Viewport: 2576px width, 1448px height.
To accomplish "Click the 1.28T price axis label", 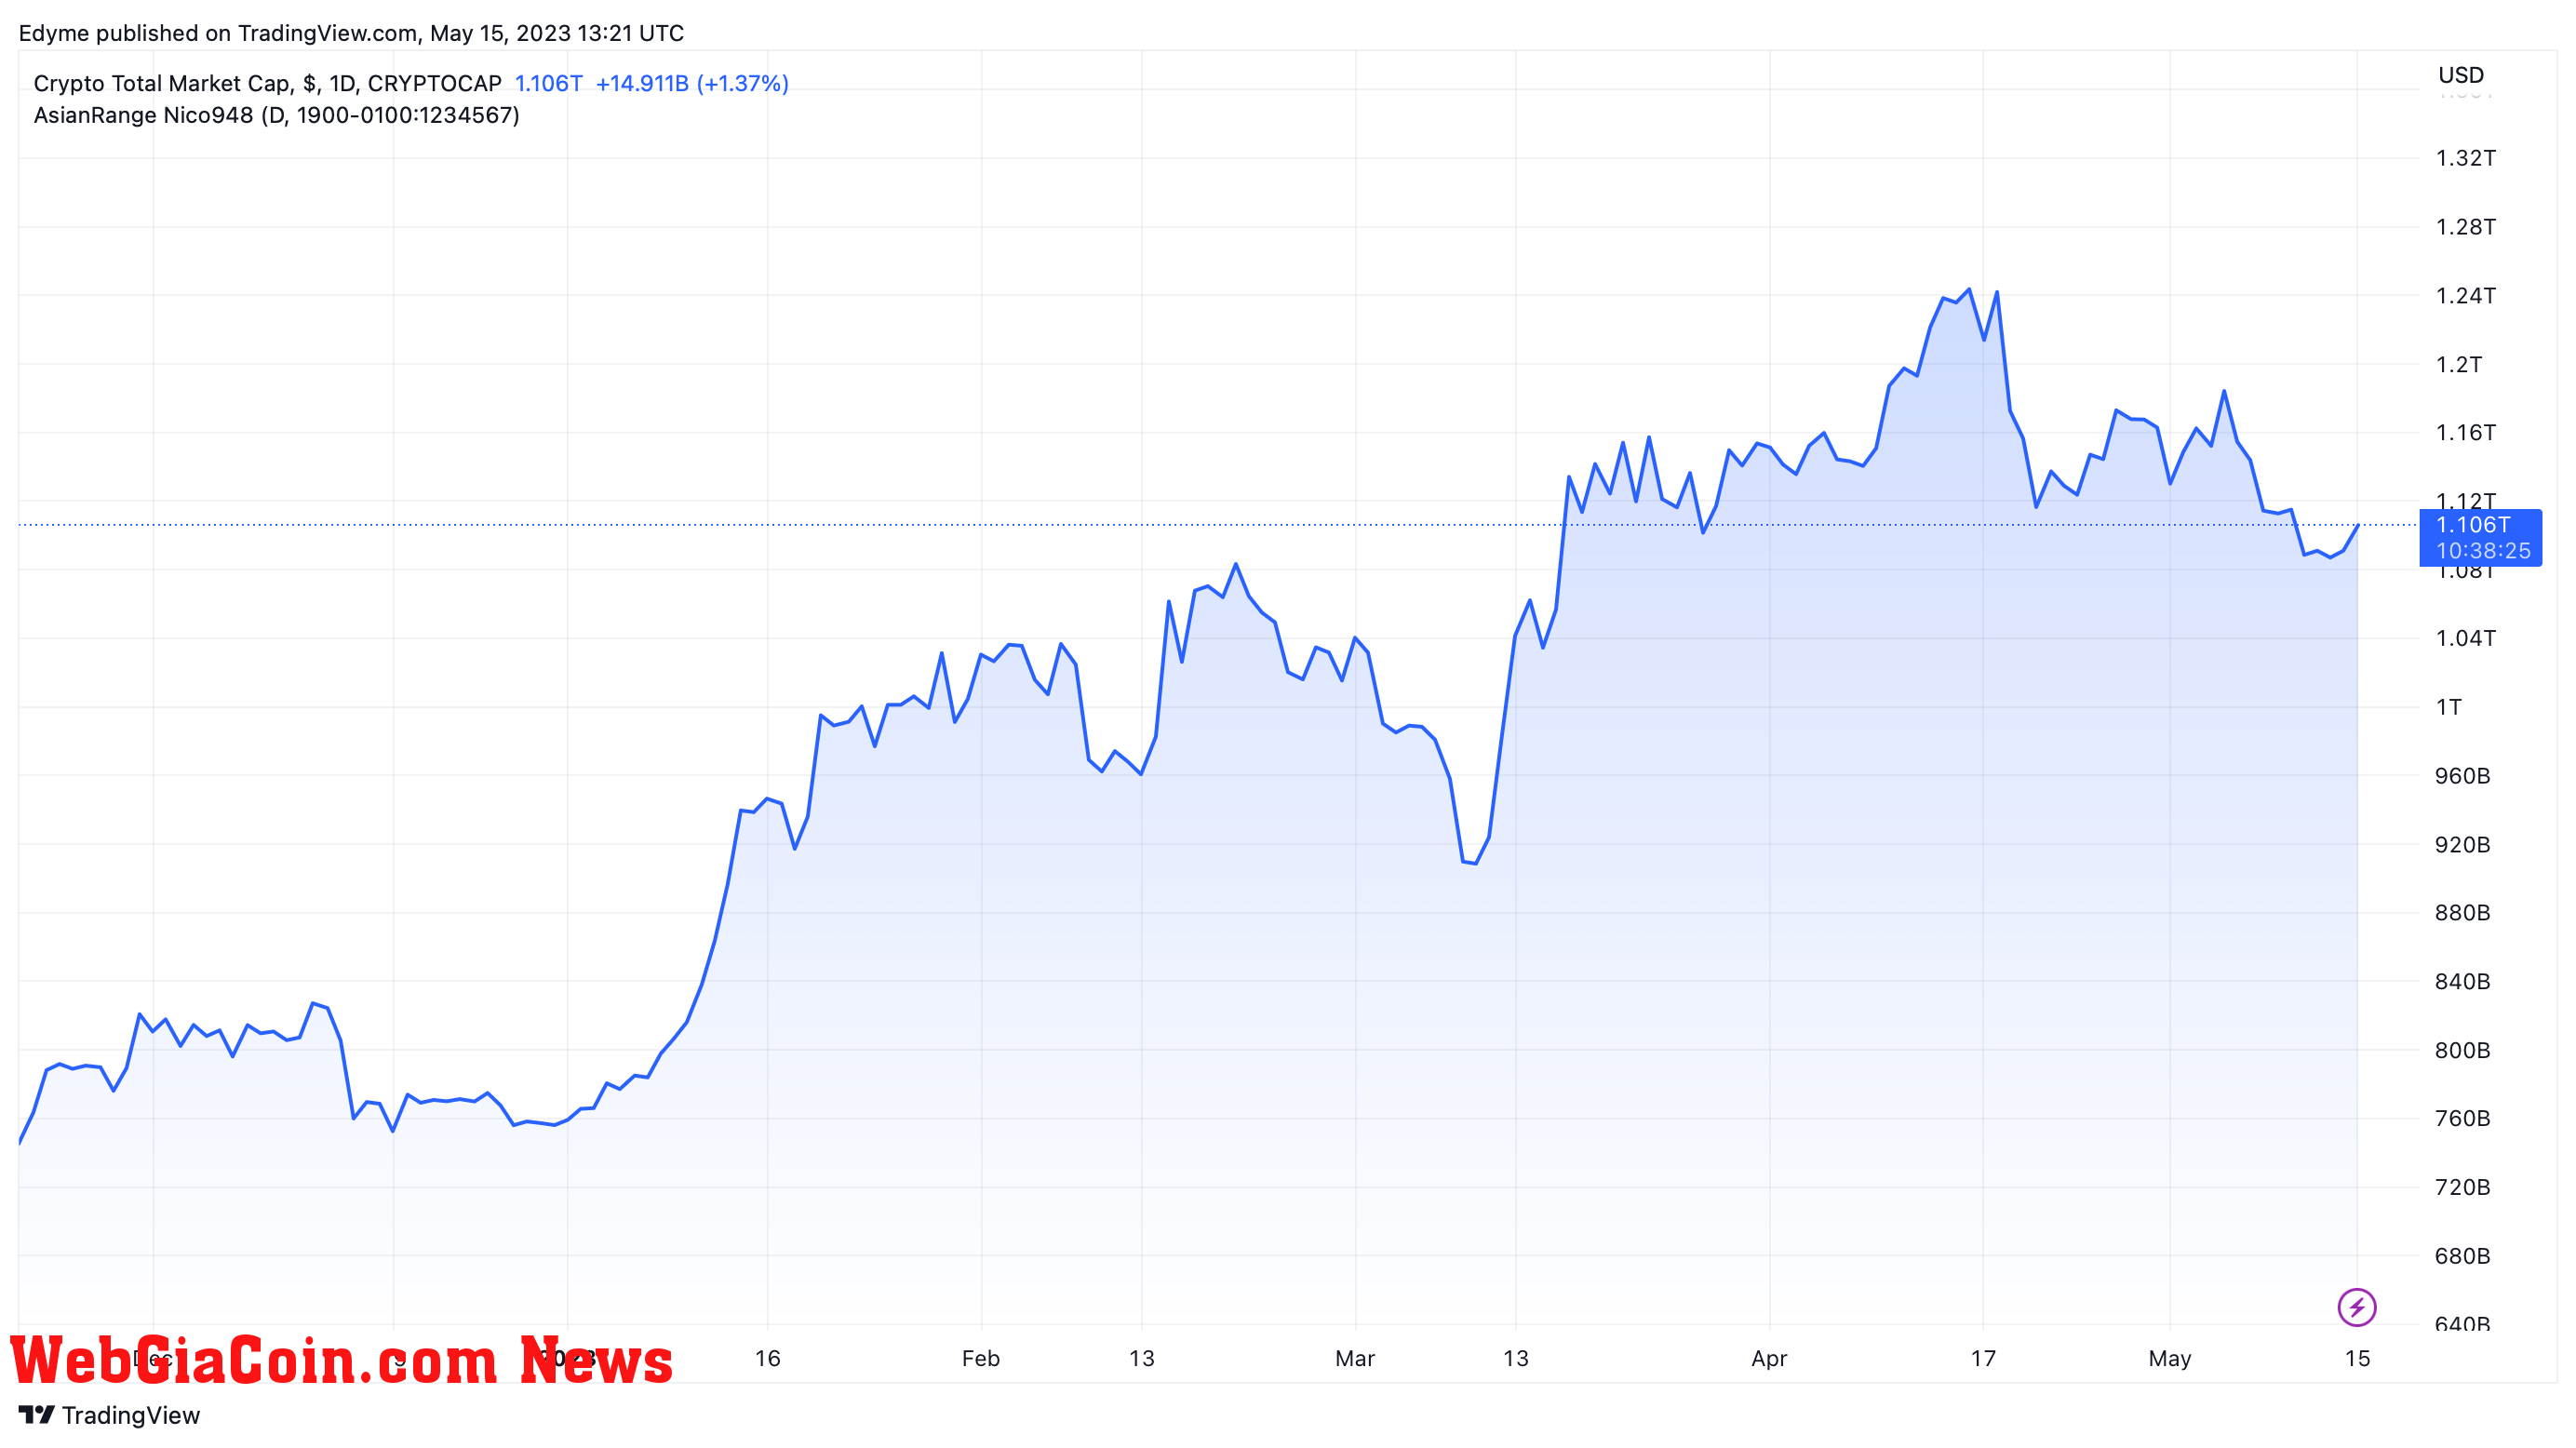I will coord(2465,227).
